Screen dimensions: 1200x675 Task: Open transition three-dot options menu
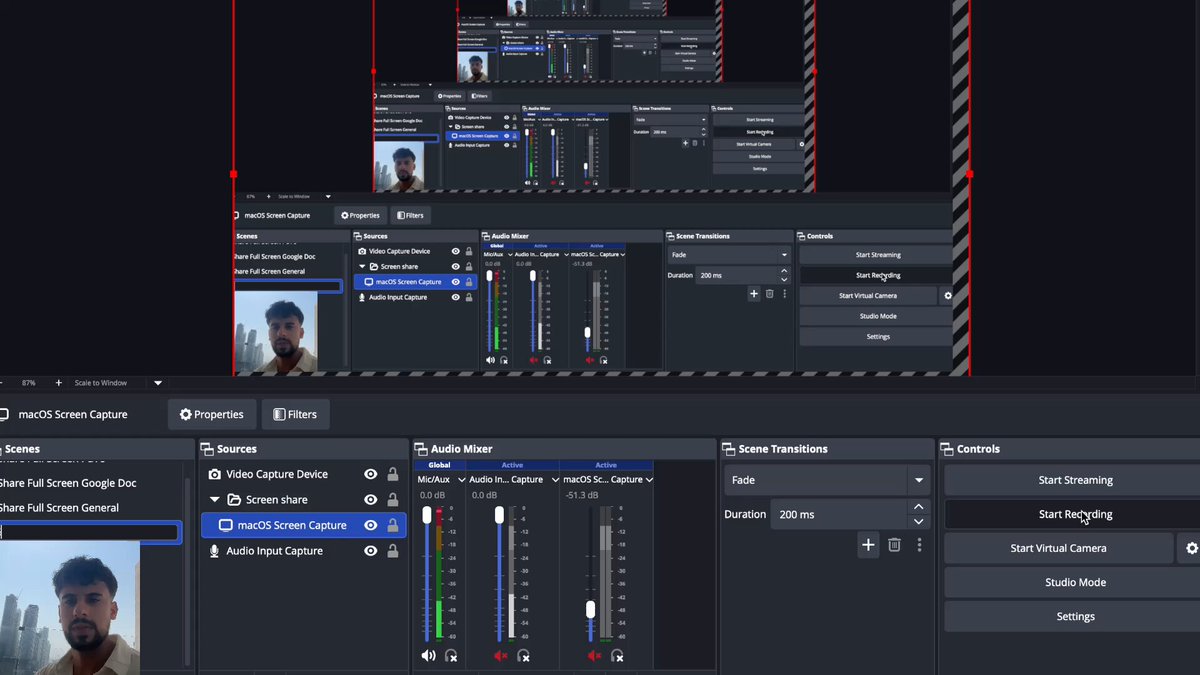coord(919,545)
